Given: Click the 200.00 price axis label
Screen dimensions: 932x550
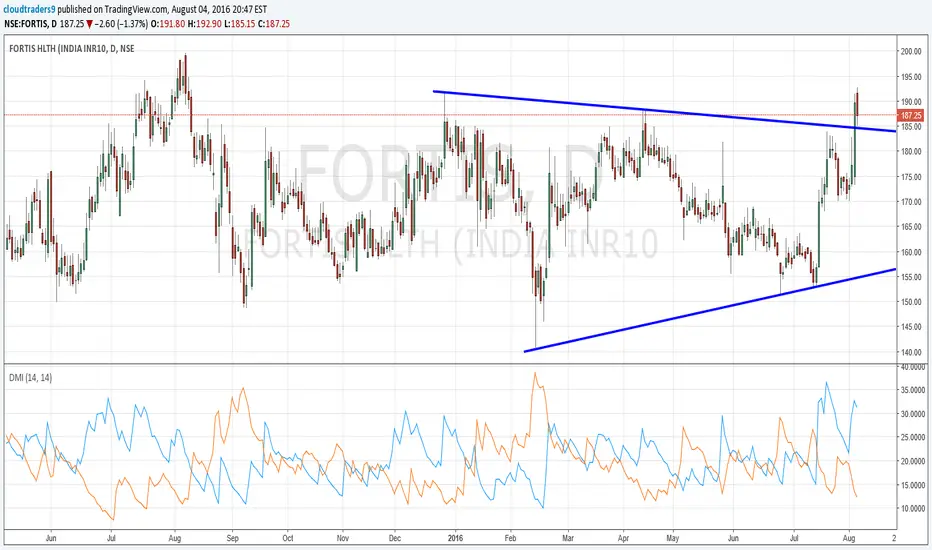Looking at the screenshot, I should [911, 51].
